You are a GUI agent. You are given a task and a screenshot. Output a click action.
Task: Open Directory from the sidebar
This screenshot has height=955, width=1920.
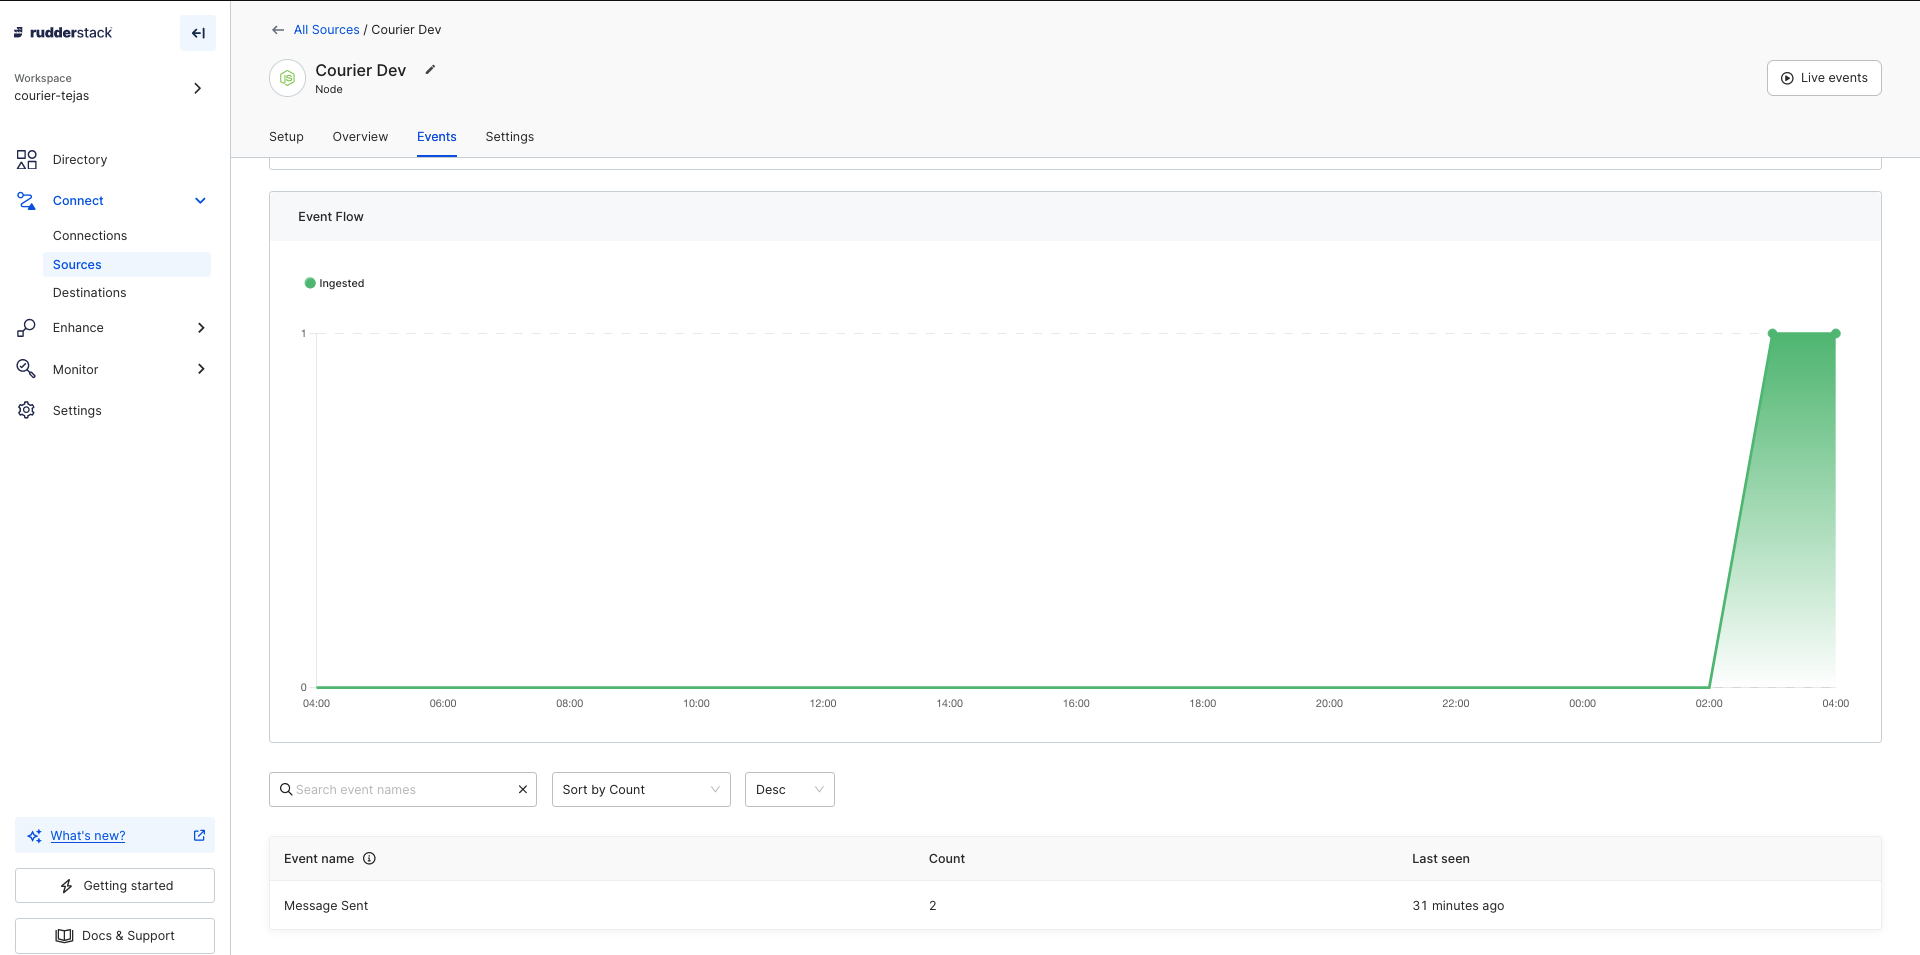(x=80, y=160)
